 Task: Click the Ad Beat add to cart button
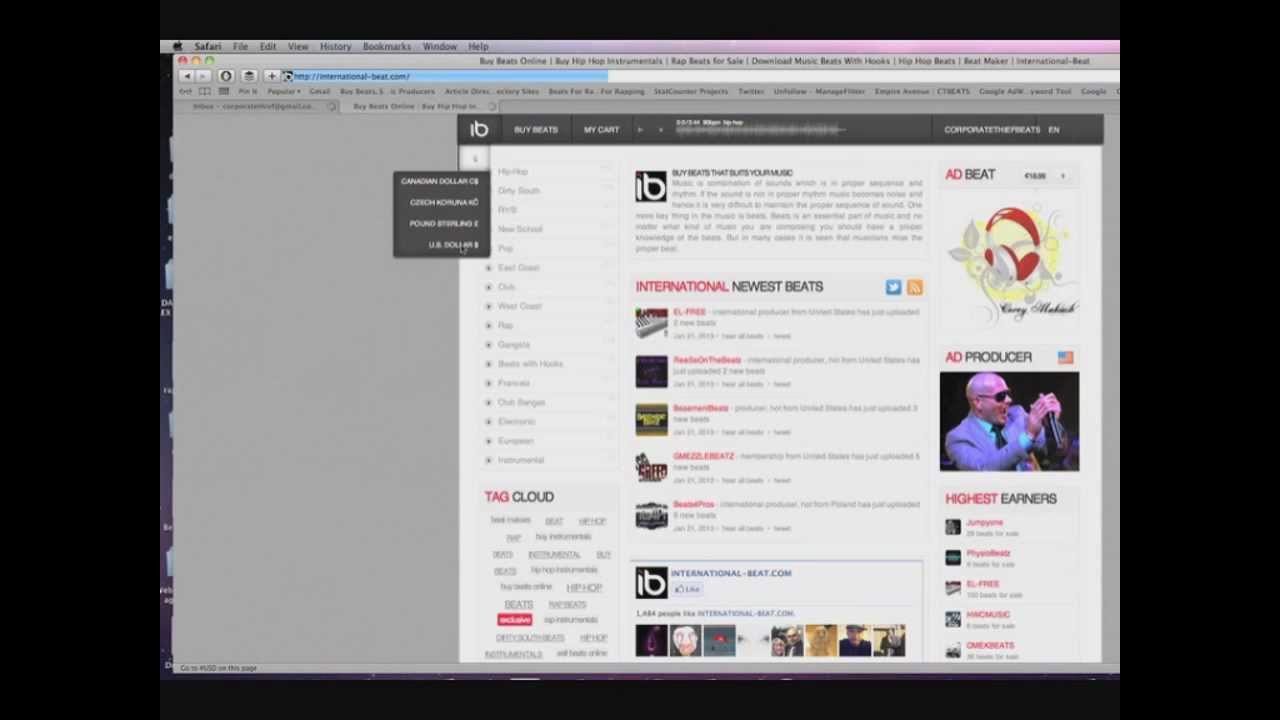tap(1063, 176)
